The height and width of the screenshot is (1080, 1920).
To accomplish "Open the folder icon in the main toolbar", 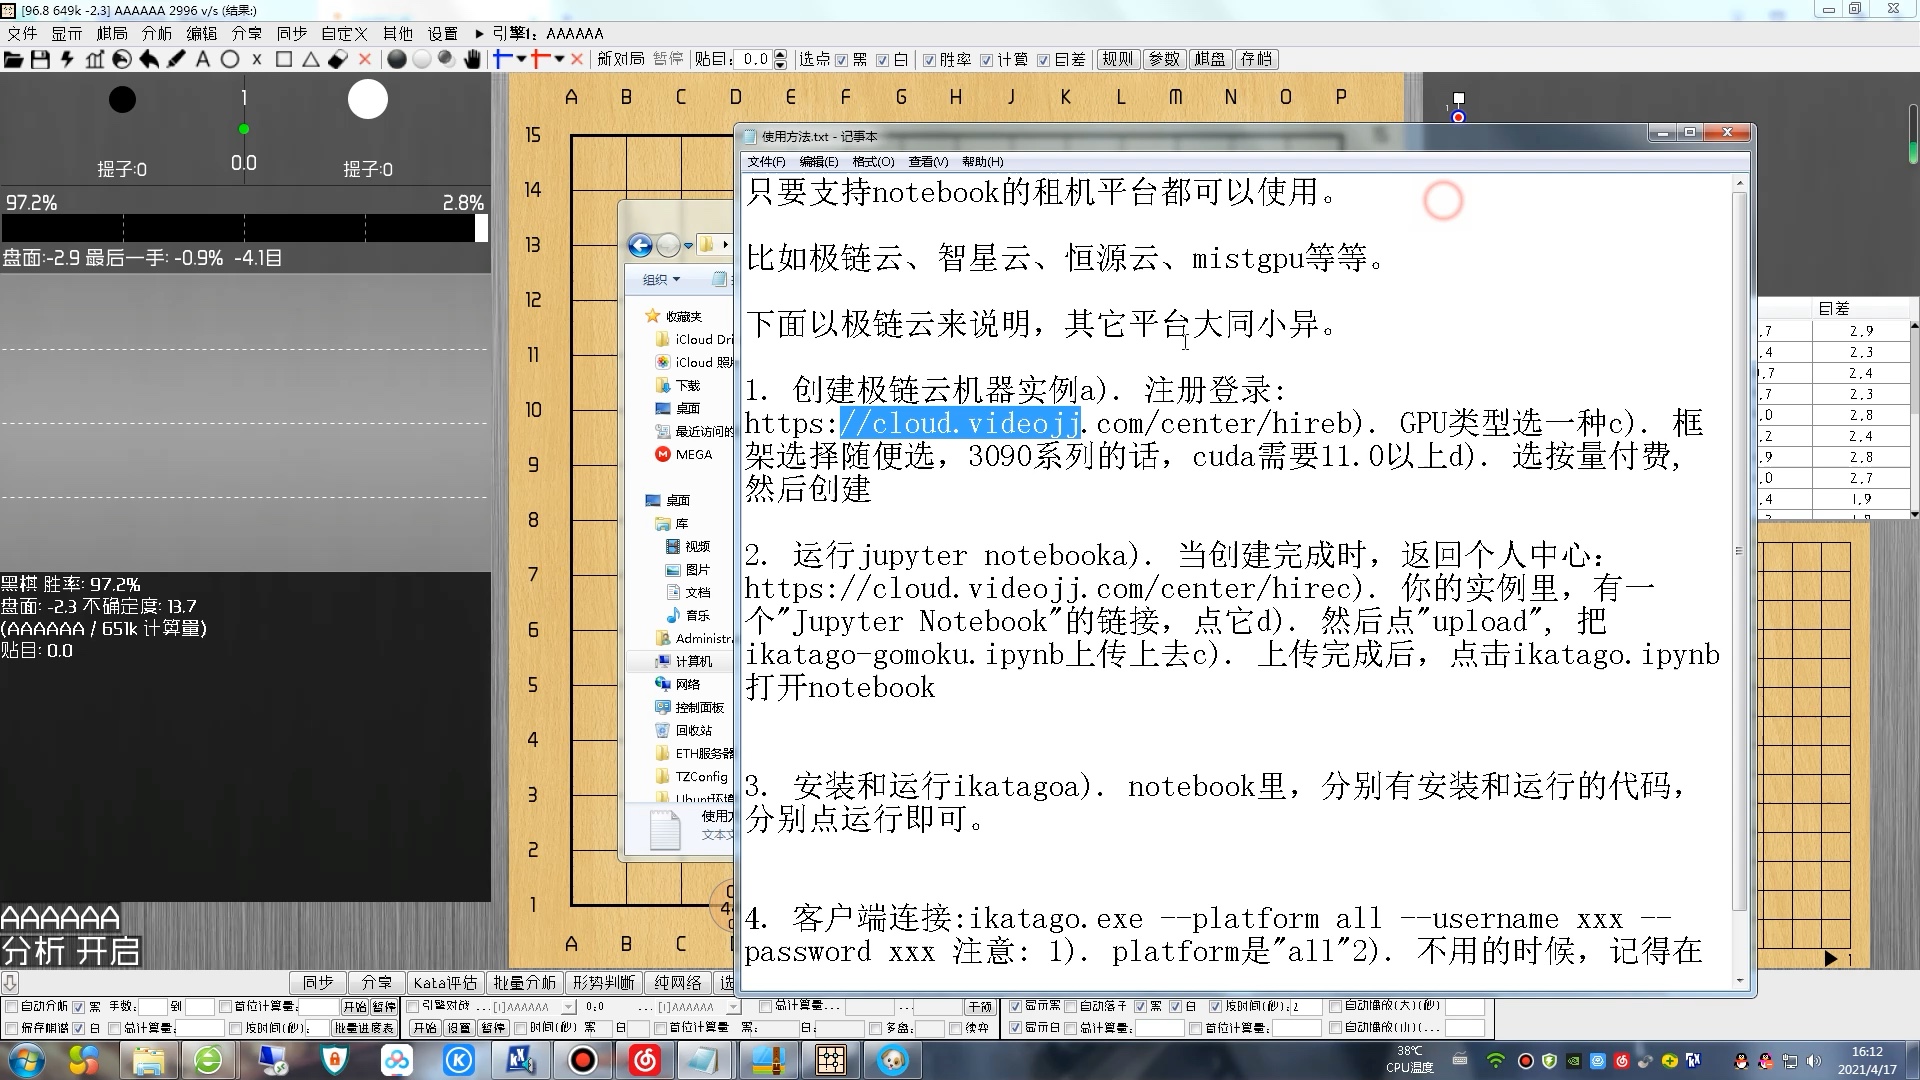I will 13,60.
